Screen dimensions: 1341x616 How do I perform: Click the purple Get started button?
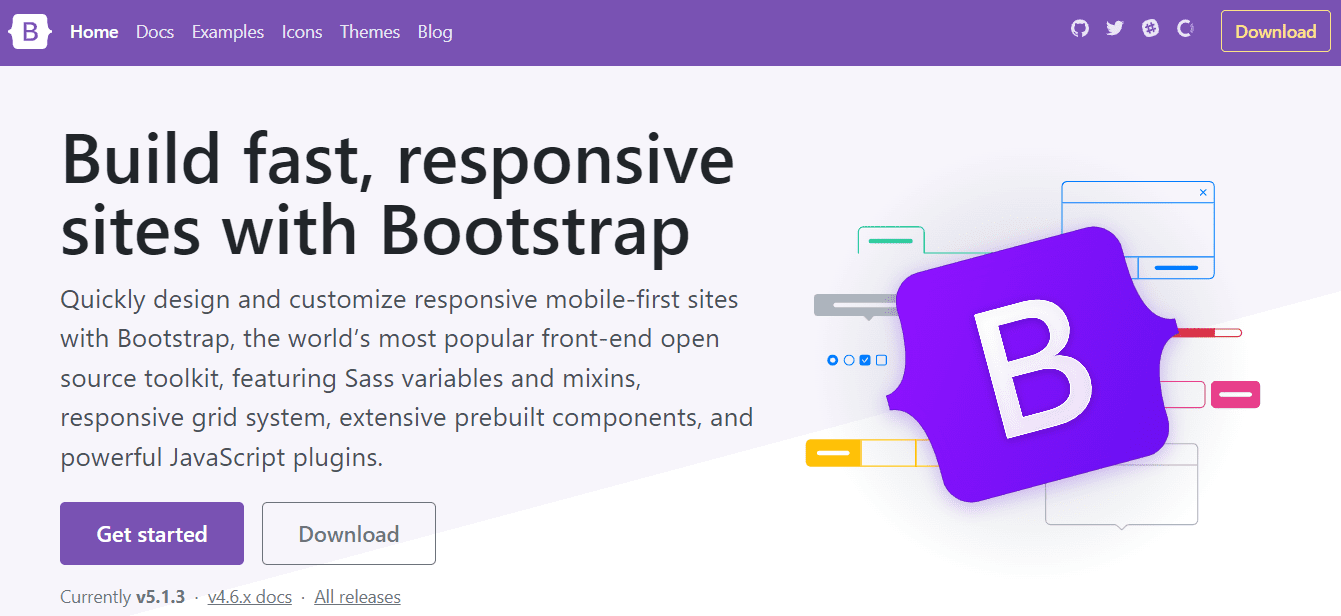pyautogui.click(x=152, y=533)
